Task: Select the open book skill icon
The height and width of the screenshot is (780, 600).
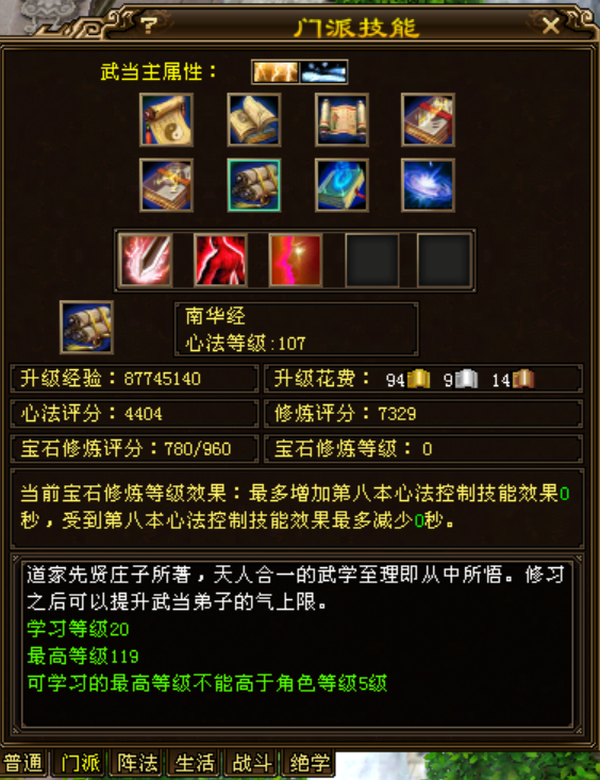Action: (254, 120)
